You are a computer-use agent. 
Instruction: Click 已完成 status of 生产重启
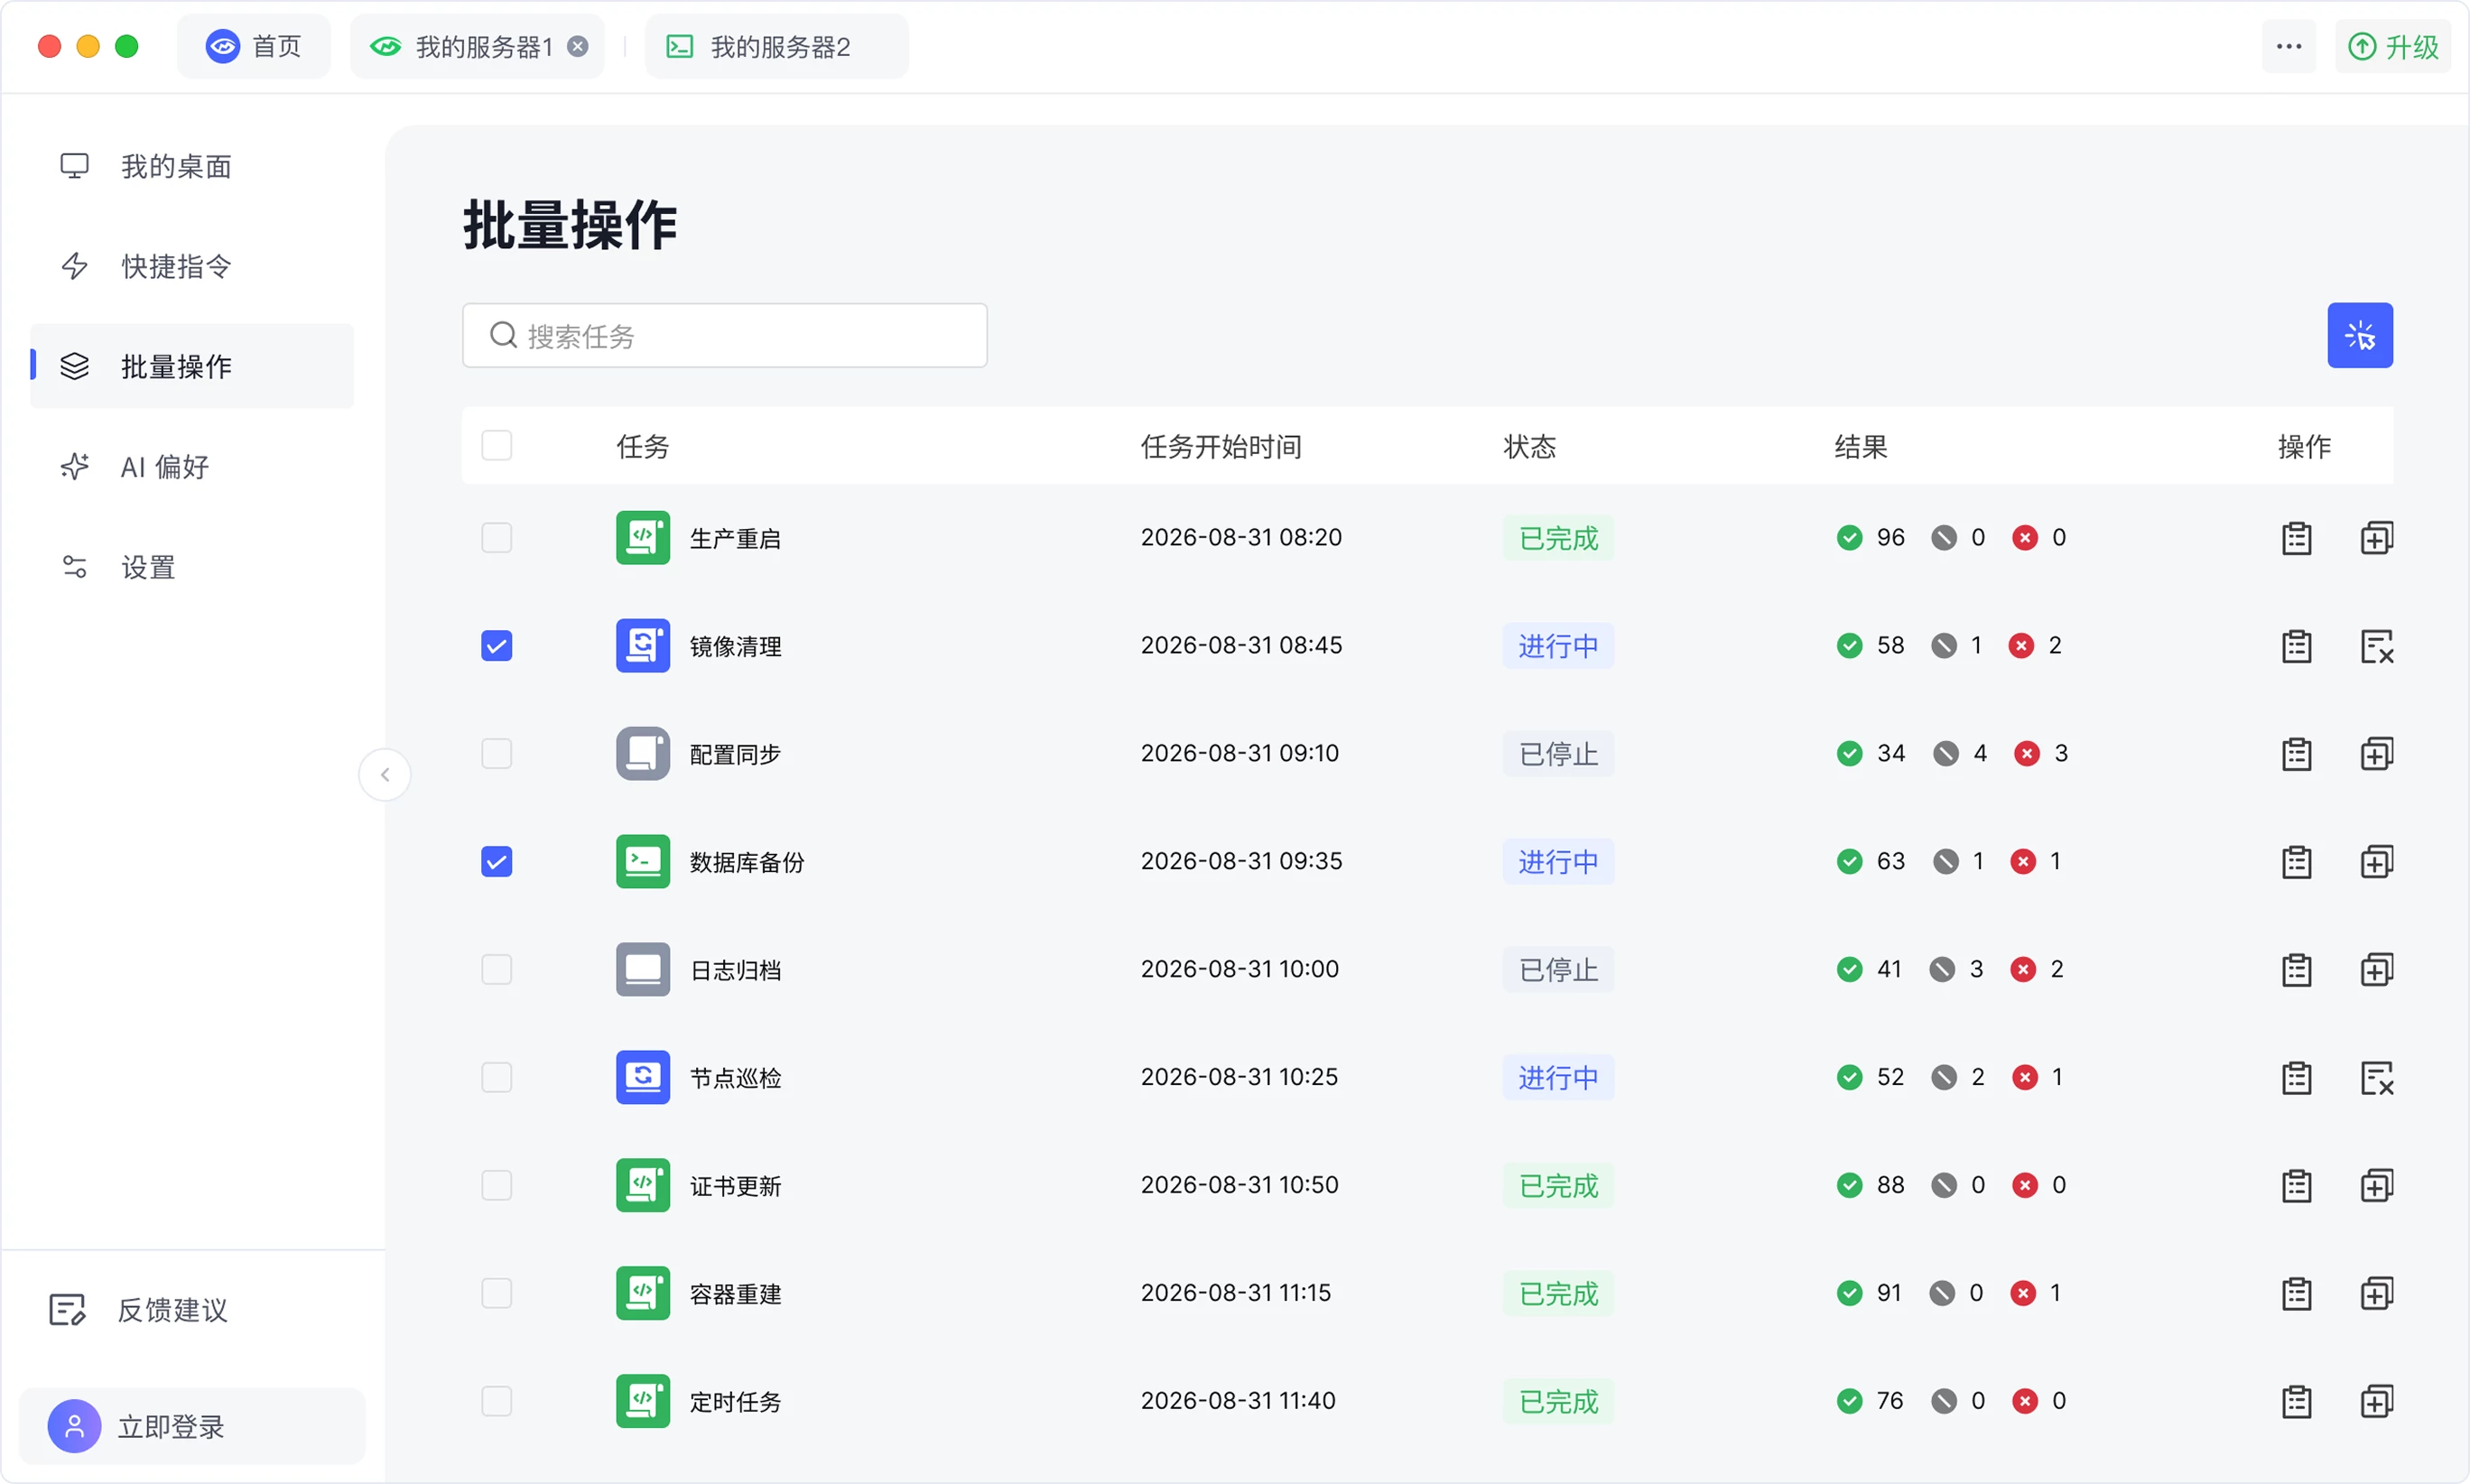1558,538
